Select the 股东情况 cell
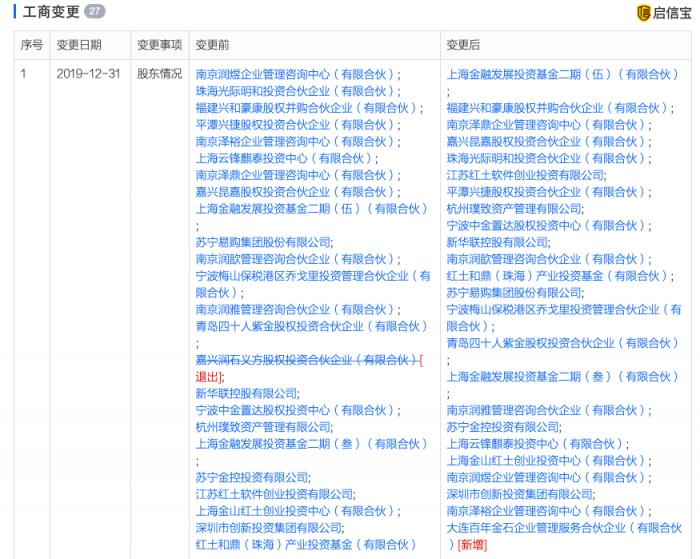This screenshot has height=559, width=700. [159, 74]
